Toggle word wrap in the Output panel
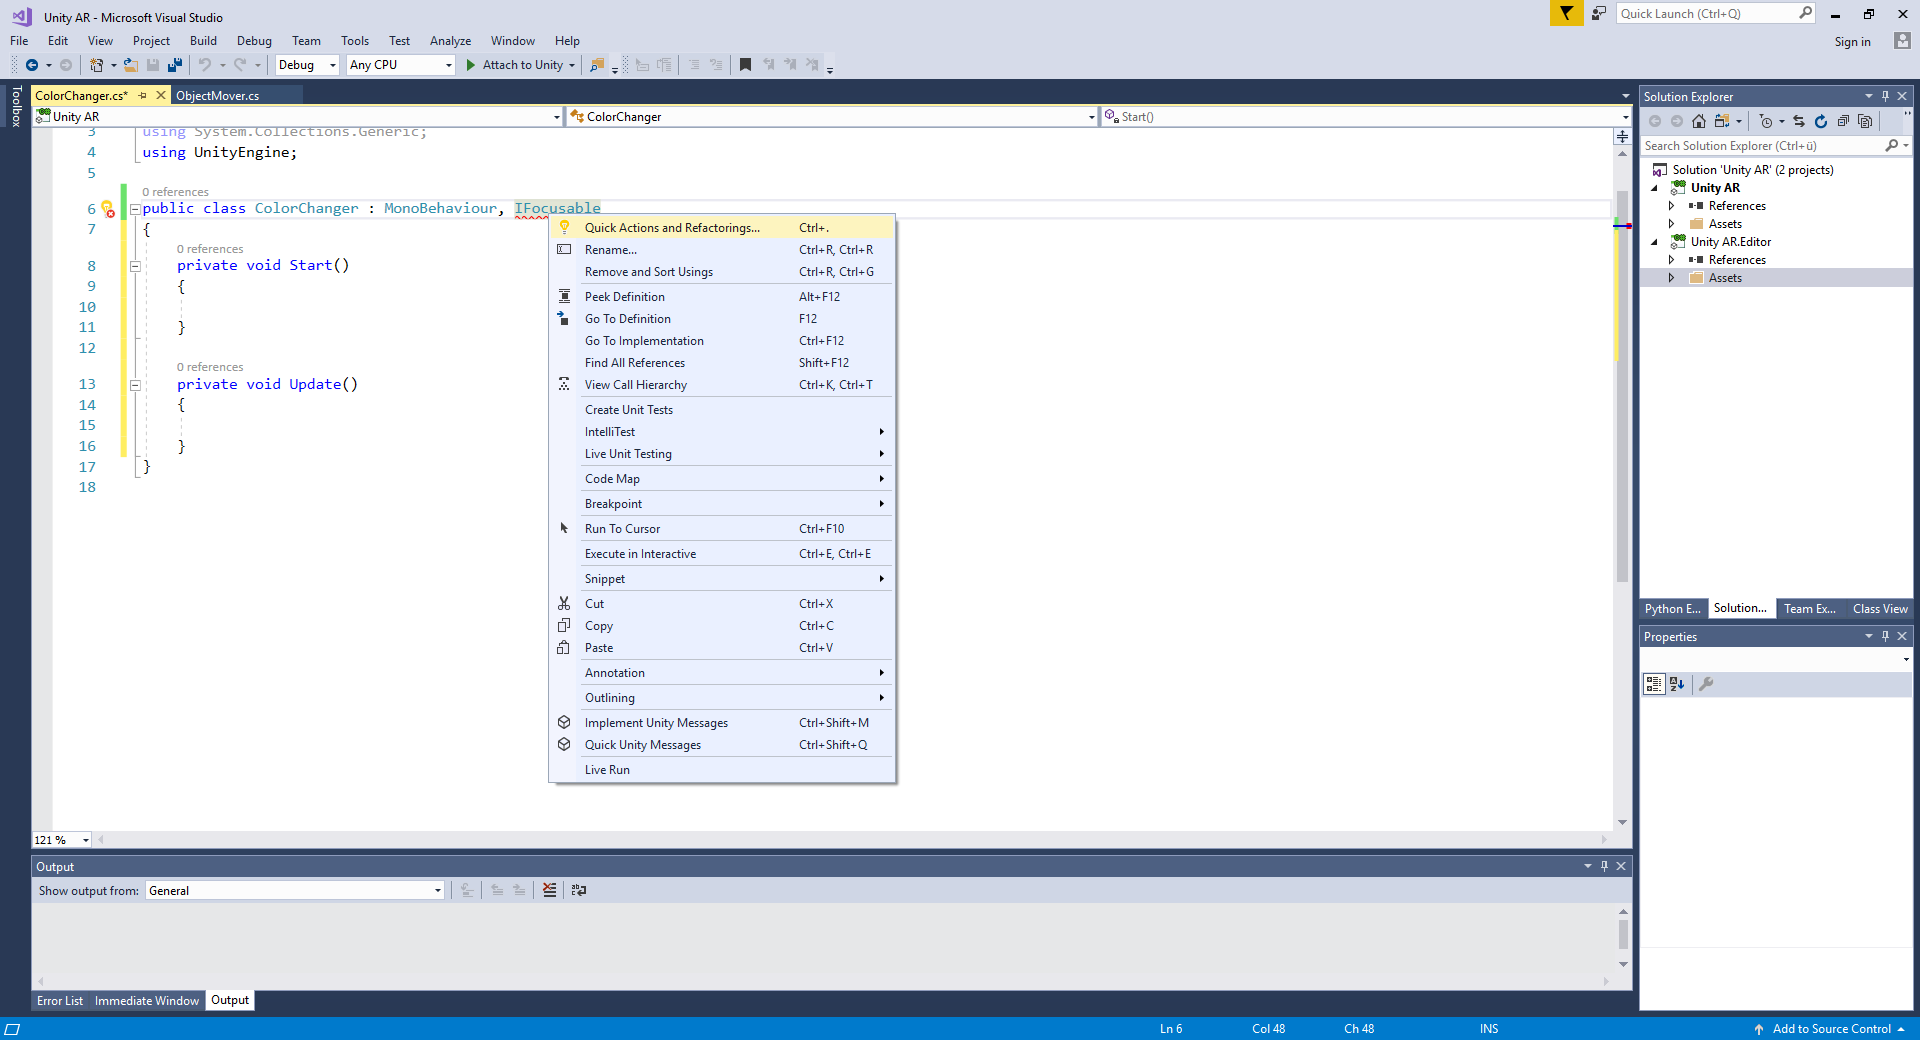This screenshot has height=1040, width=1920. pyautogui.click(x=579, y=890)
